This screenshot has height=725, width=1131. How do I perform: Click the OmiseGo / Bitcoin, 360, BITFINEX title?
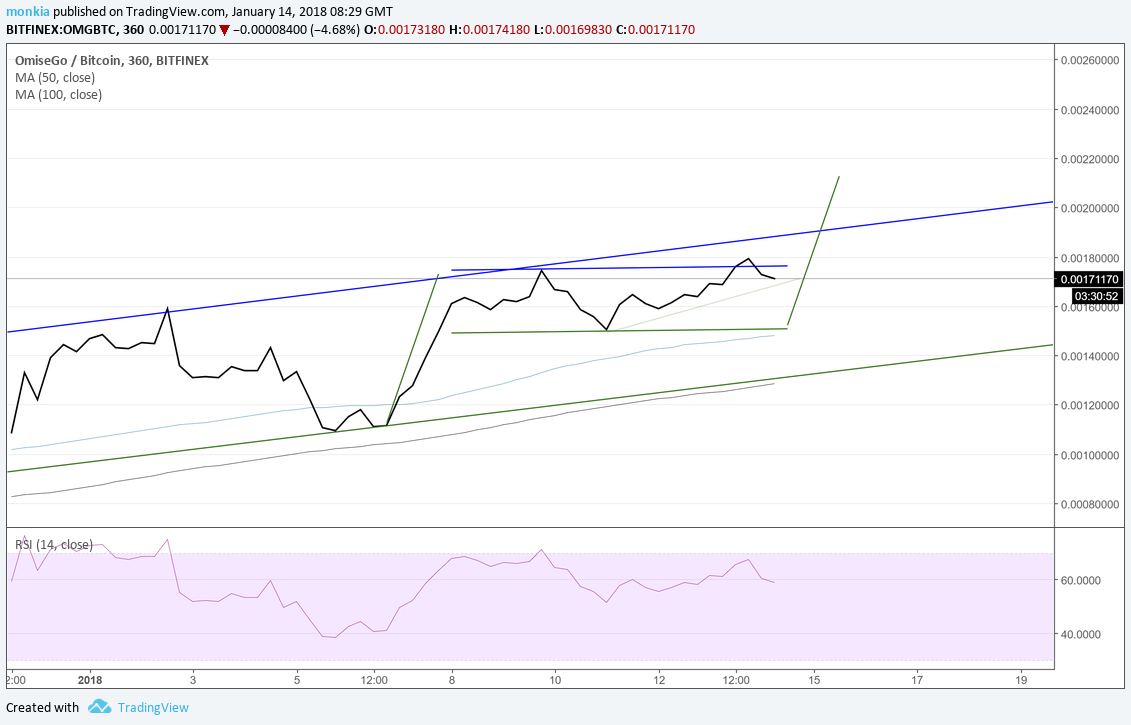pos(112,61)
